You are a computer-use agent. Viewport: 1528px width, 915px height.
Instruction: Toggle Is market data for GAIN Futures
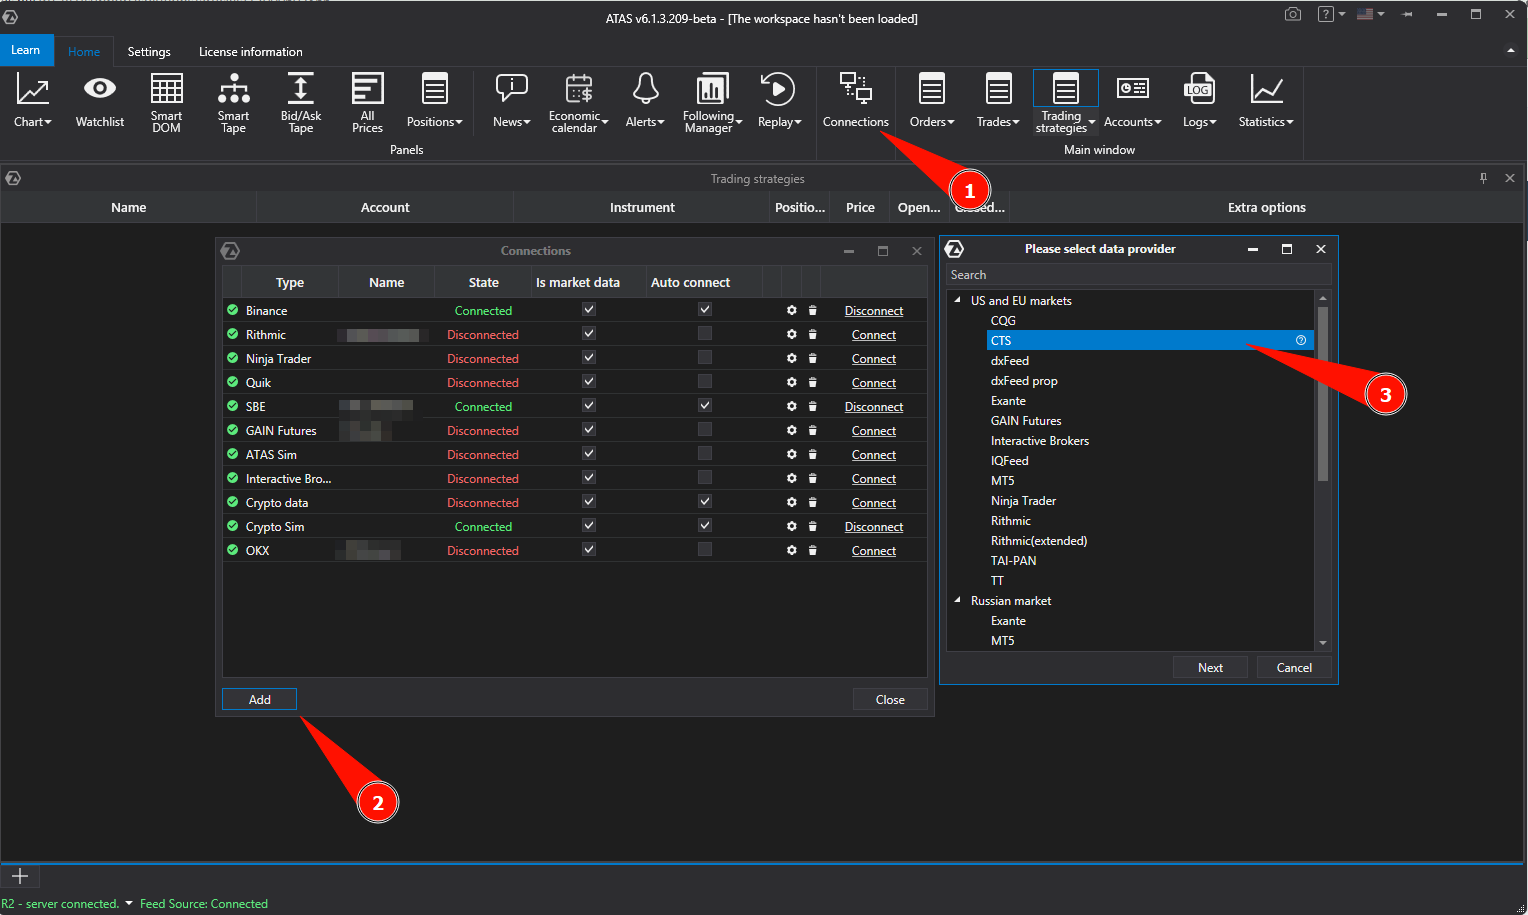point(589,430)
